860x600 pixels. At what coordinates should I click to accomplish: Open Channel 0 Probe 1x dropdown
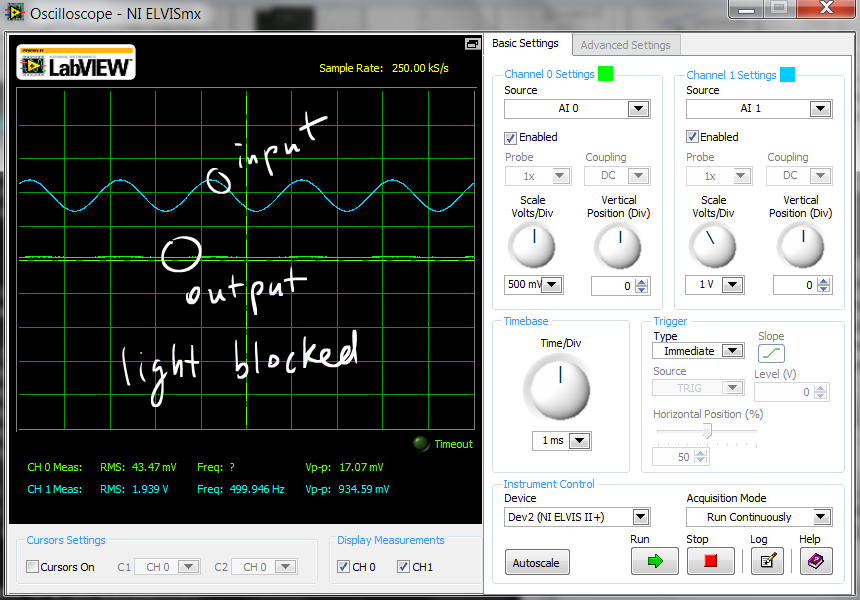point(560,176)
